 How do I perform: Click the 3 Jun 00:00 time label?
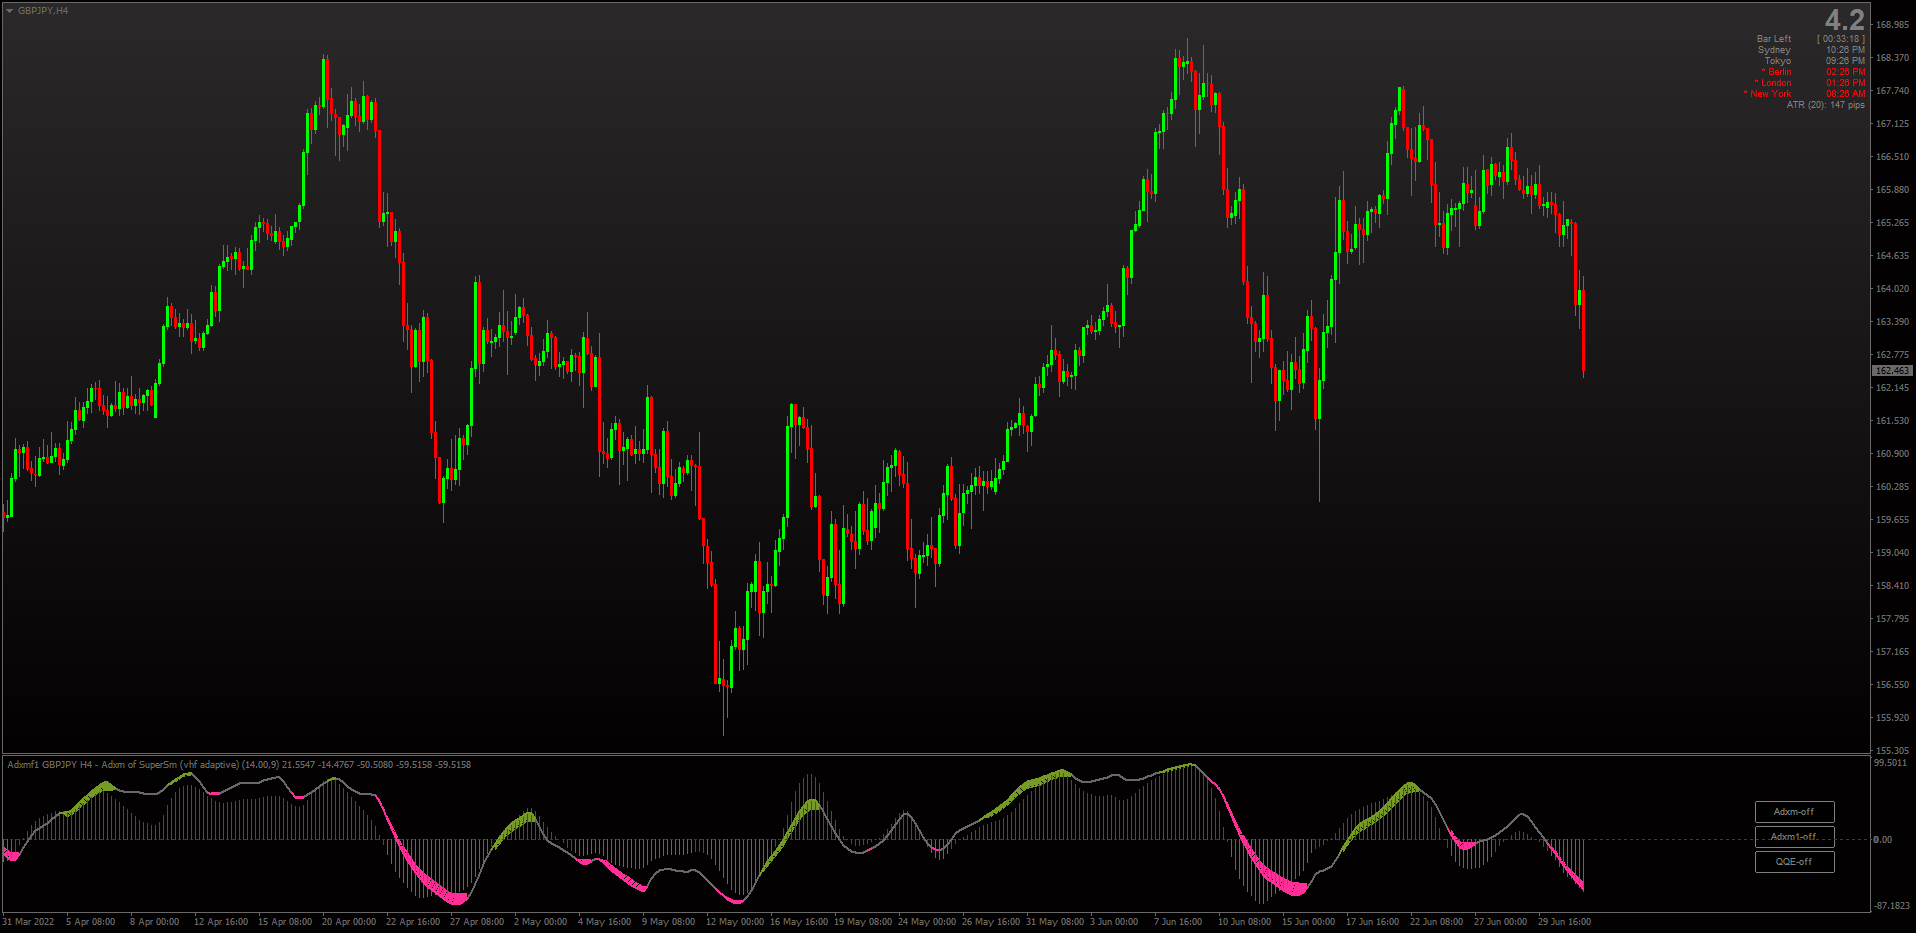point(1114,922)
